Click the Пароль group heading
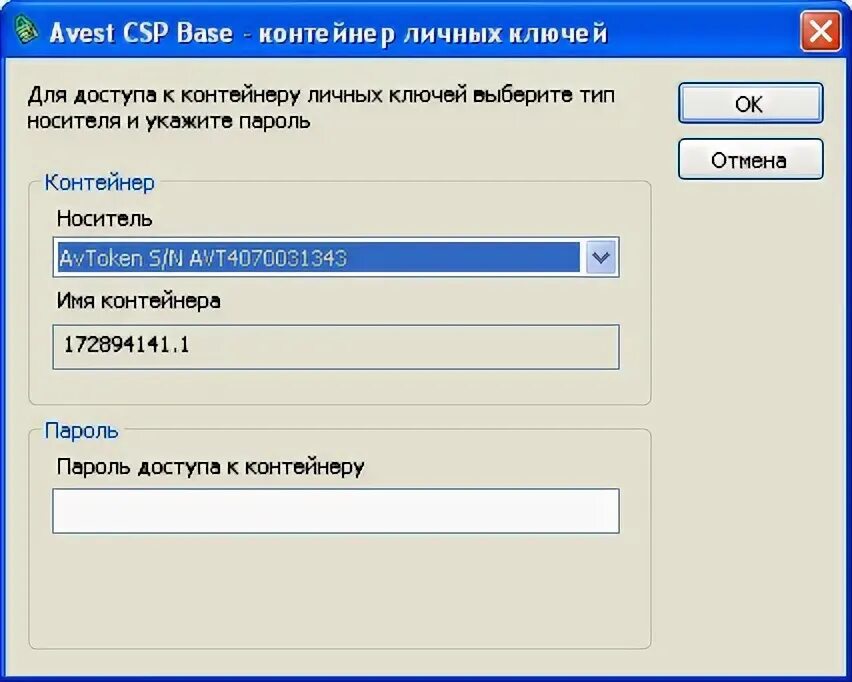Viewport: 852px width, 682px height. point(82,430)
